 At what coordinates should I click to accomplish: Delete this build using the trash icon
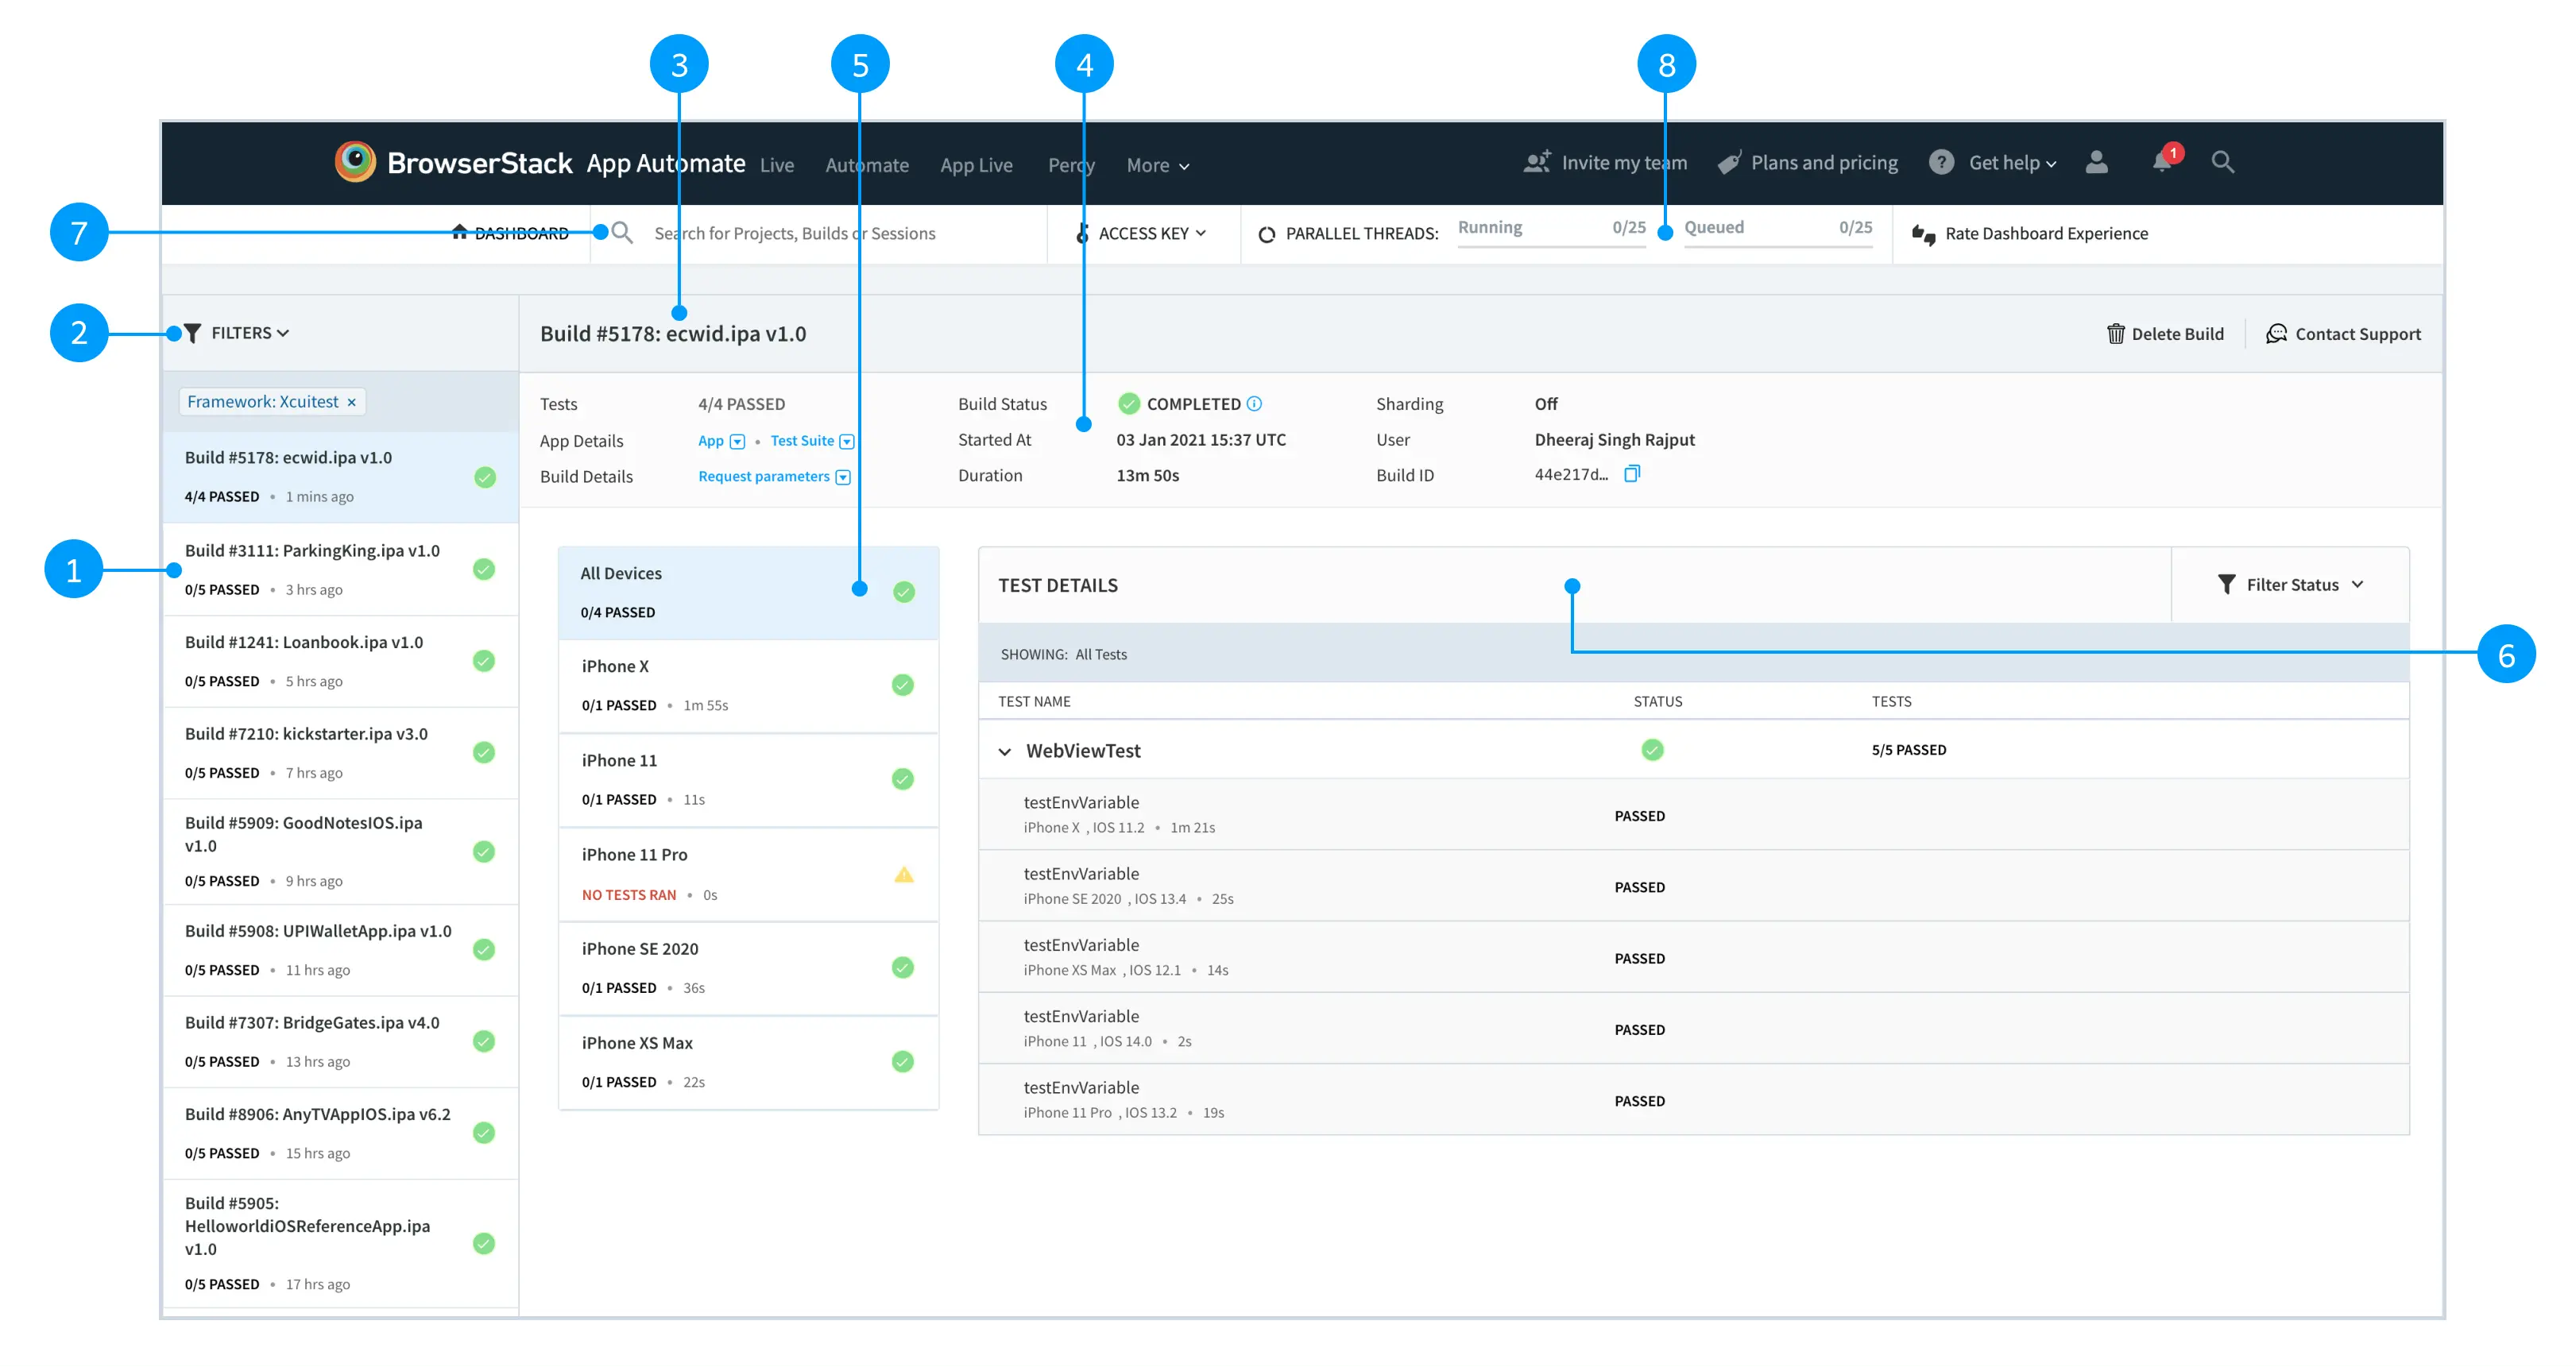coord(2117,333)
